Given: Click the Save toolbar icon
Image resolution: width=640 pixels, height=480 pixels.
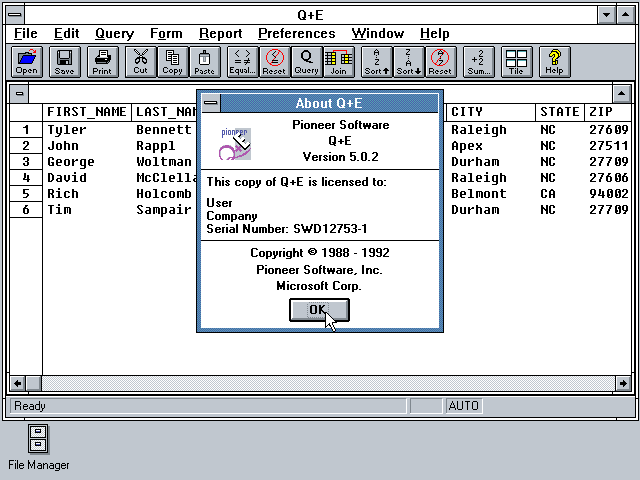Looking at the screenshot, I should coord(64,62).
